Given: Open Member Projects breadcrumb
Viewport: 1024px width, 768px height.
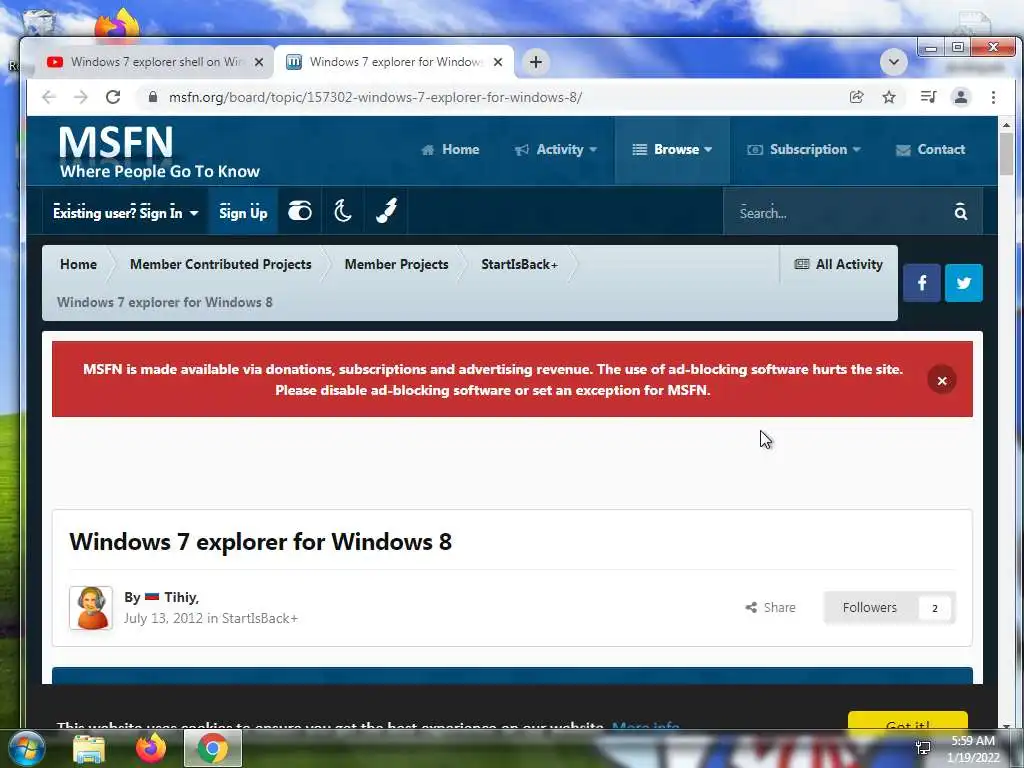Looking at the screenshot, I should coord(396,264).
